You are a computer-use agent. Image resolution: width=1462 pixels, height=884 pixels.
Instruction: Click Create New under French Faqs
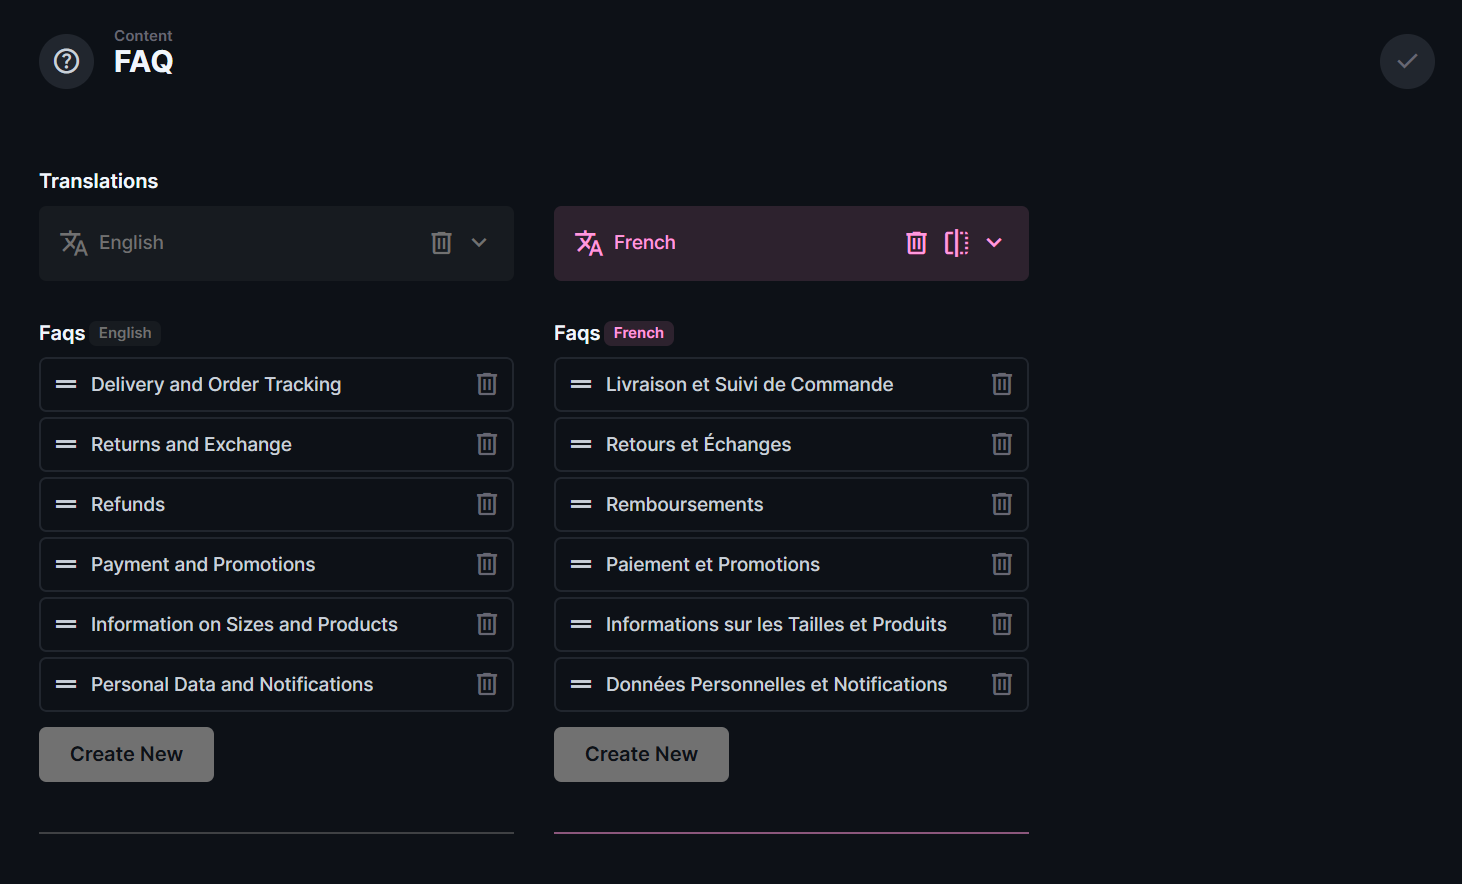[x=641, y=754]
